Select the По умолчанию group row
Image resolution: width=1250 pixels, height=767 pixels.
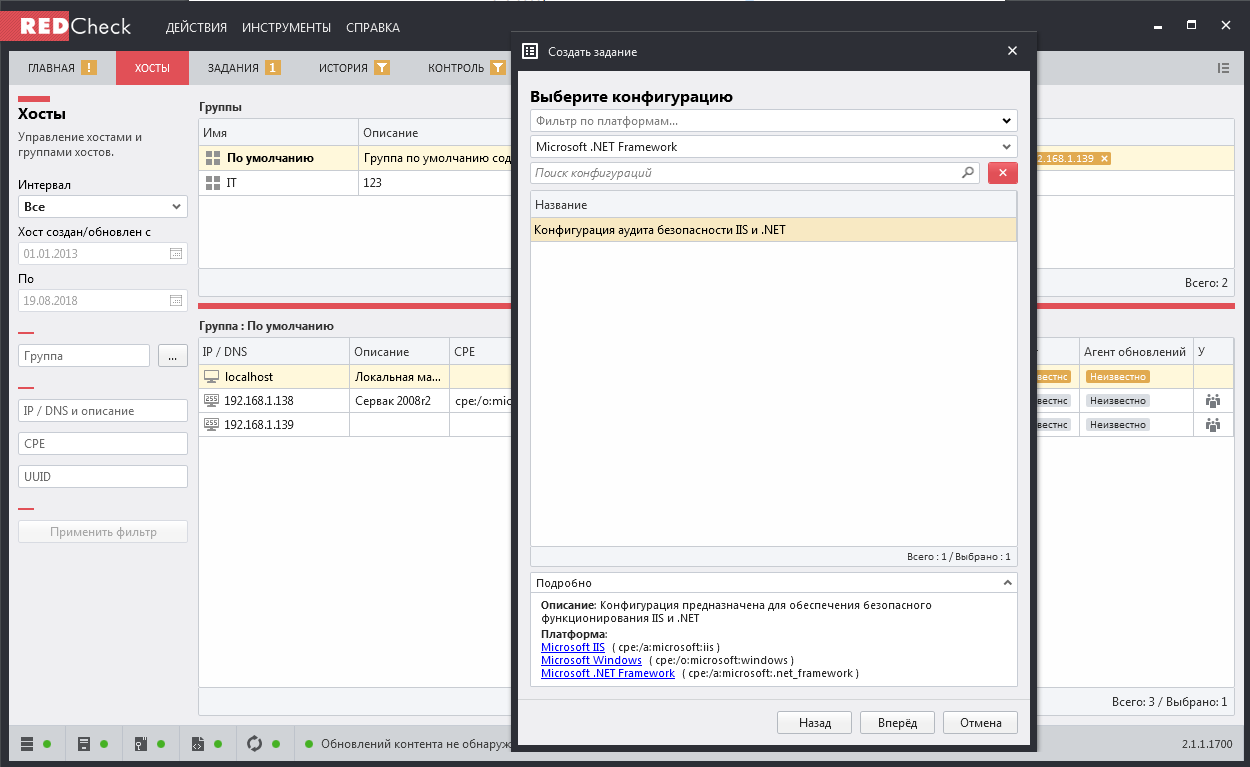pos(355,158)
